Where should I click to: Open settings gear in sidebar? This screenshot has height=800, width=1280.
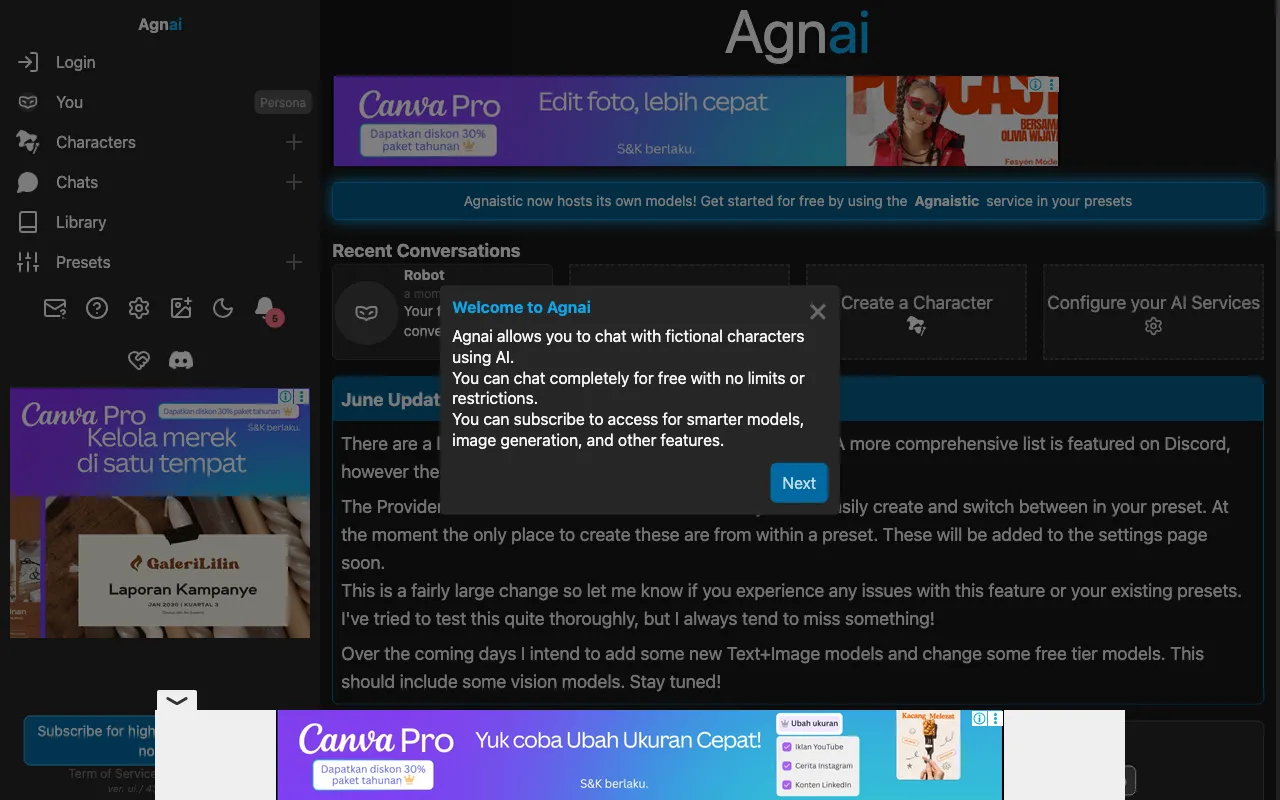click(139, 308)
